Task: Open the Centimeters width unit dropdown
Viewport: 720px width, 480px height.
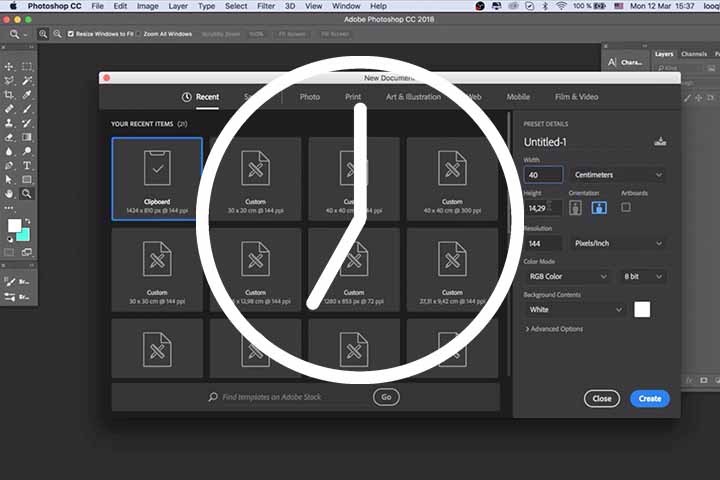Action: point(618,175)
